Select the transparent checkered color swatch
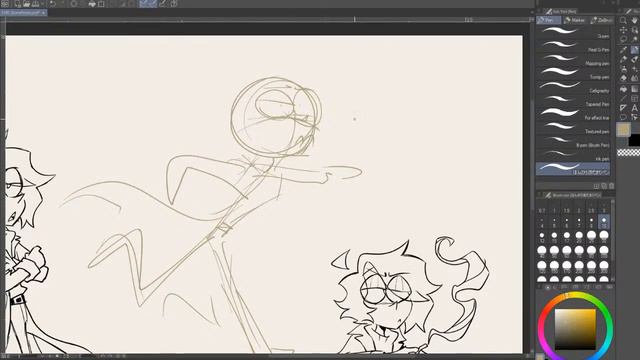The height and width of the screenshot is (360, 640). click(x=629, y=153)
